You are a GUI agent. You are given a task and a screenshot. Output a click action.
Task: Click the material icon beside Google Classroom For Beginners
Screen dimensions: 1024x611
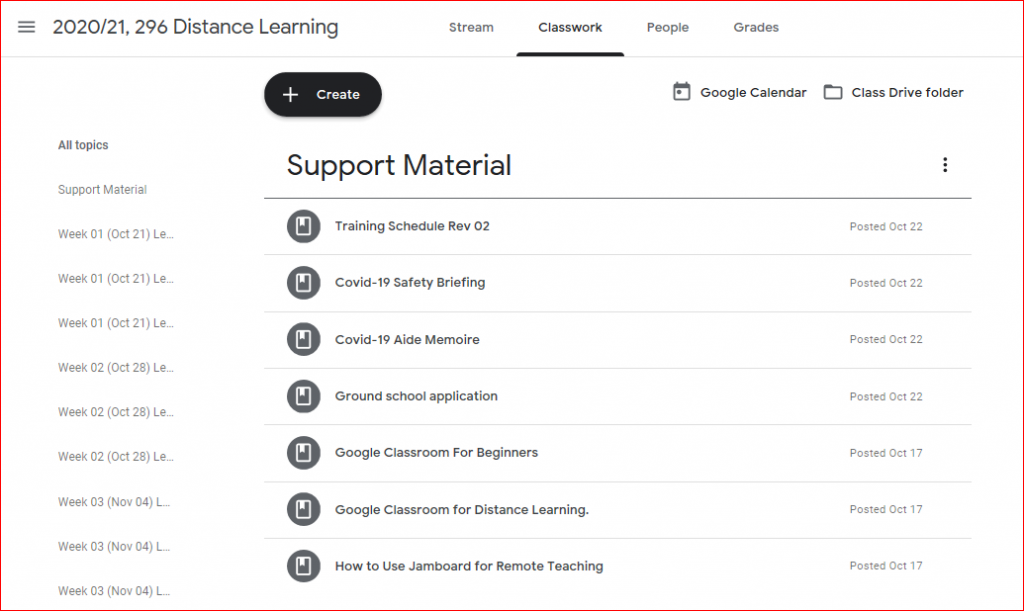(302, 453)
